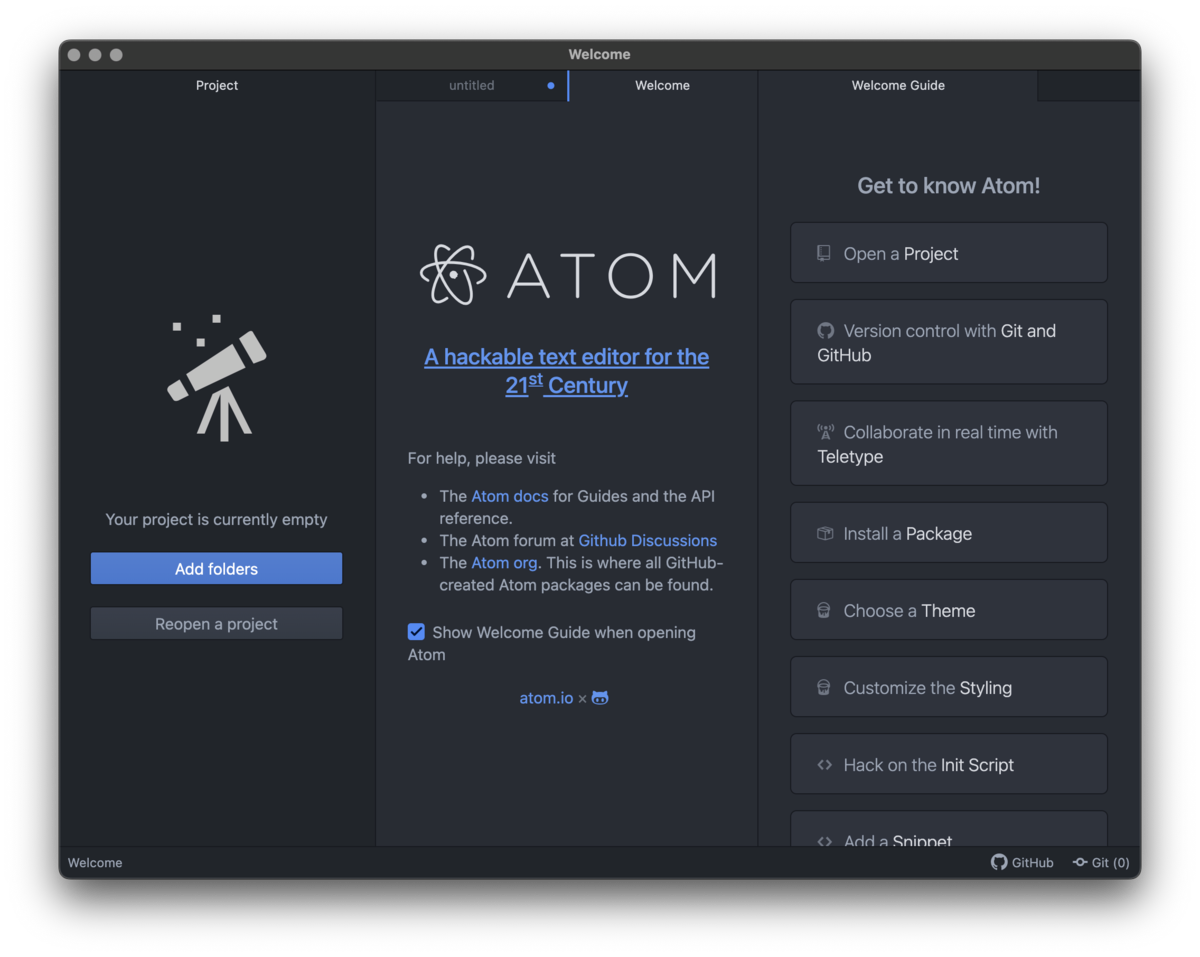Click the ATOM wordmark text
This screenshot has width=1200, height=957.
pos(612,275)
